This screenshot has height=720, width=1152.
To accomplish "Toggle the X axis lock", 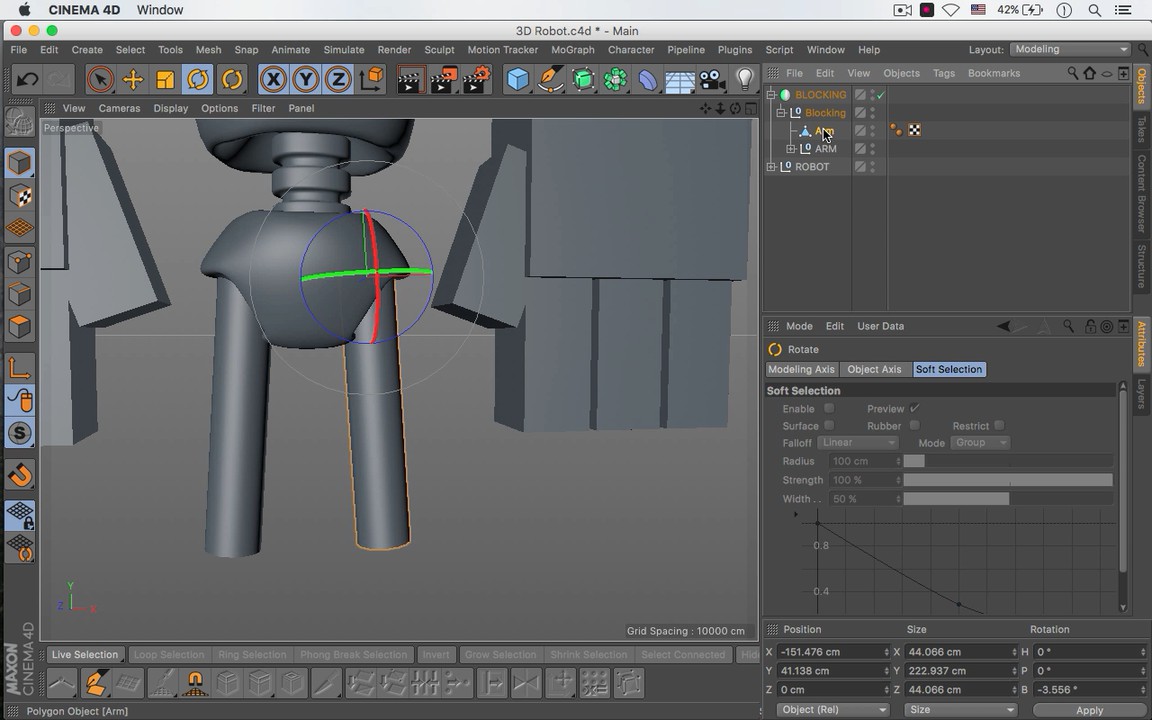I will click(272, 80).
